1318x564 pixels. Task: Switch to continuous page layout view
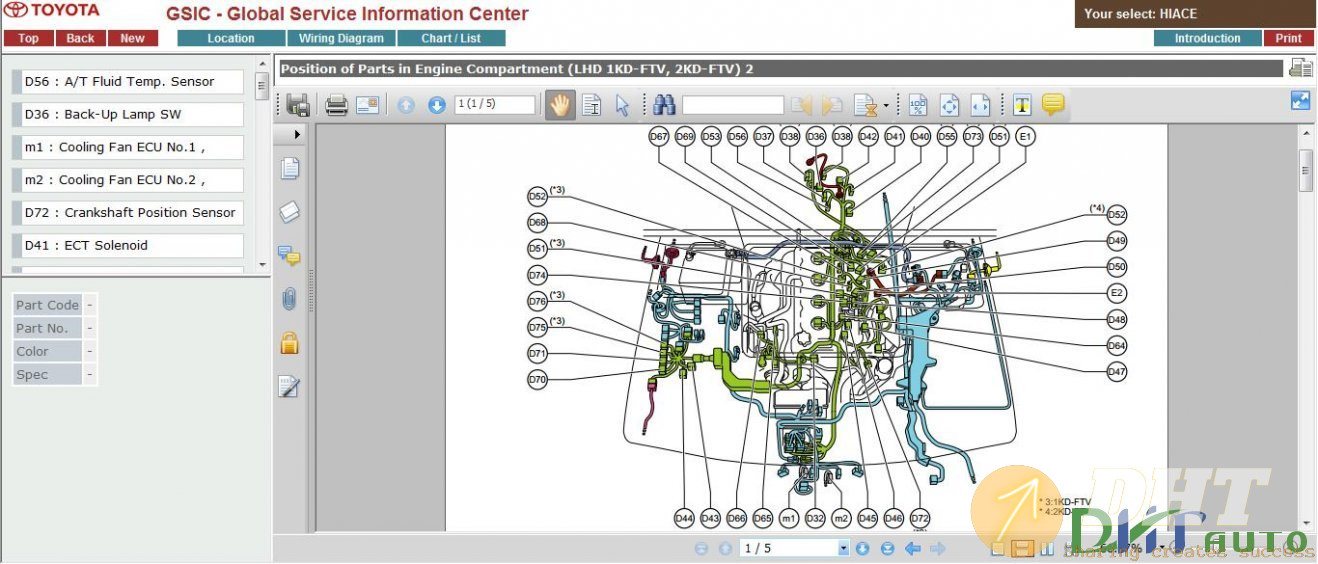coord(1021,548)
